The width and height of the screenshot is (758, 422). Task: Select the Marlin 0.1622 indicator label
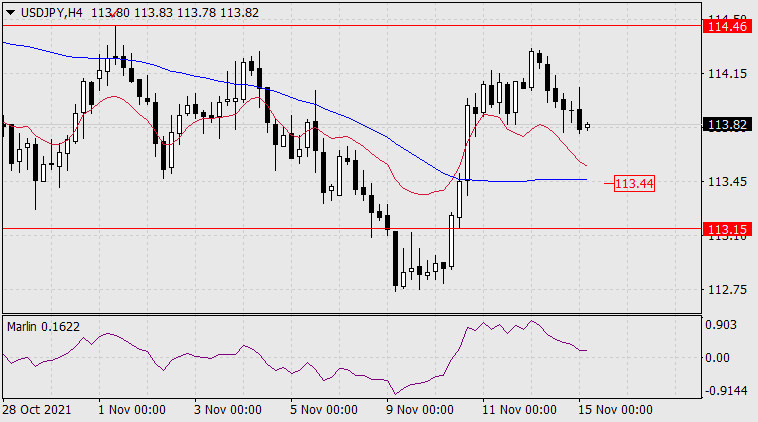[44, 327]
